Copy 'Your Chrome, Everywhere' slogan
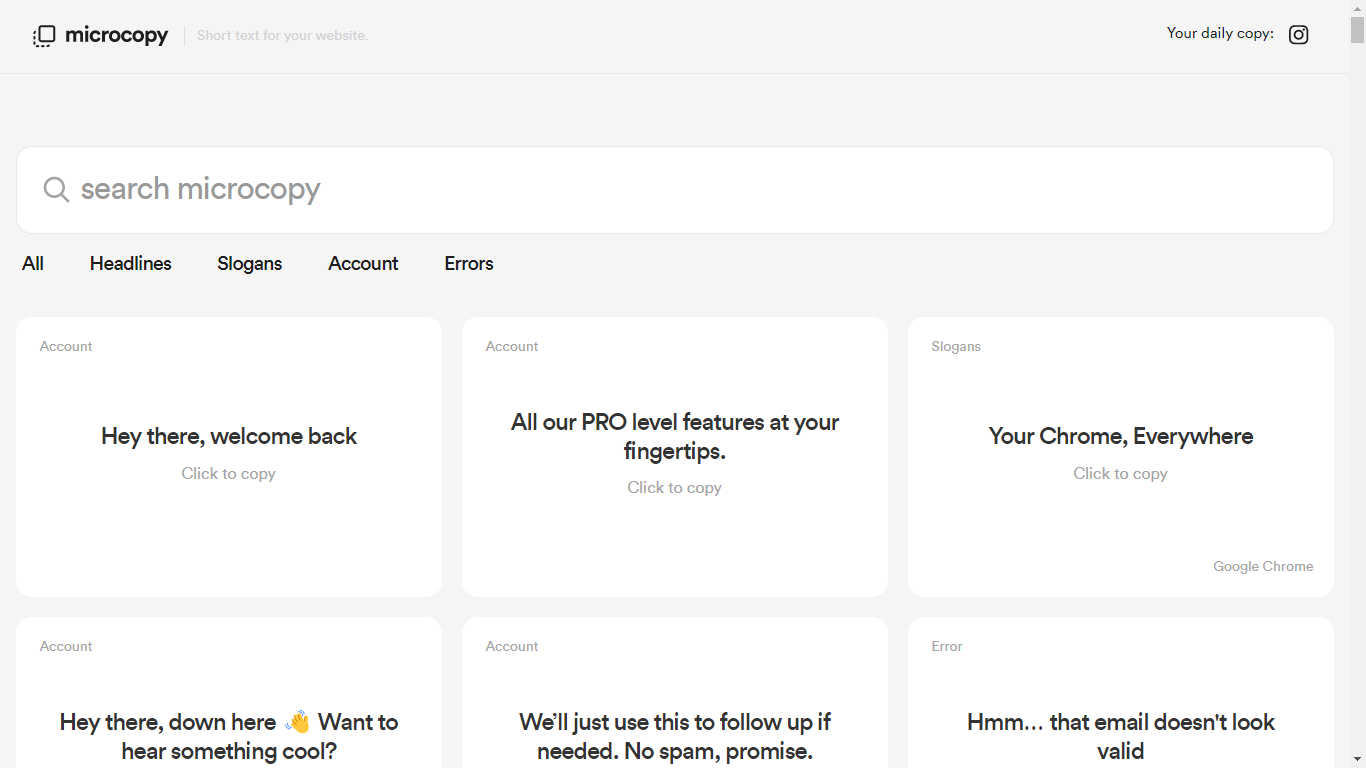This screenshot has width=1366, height=768. 1121,436
